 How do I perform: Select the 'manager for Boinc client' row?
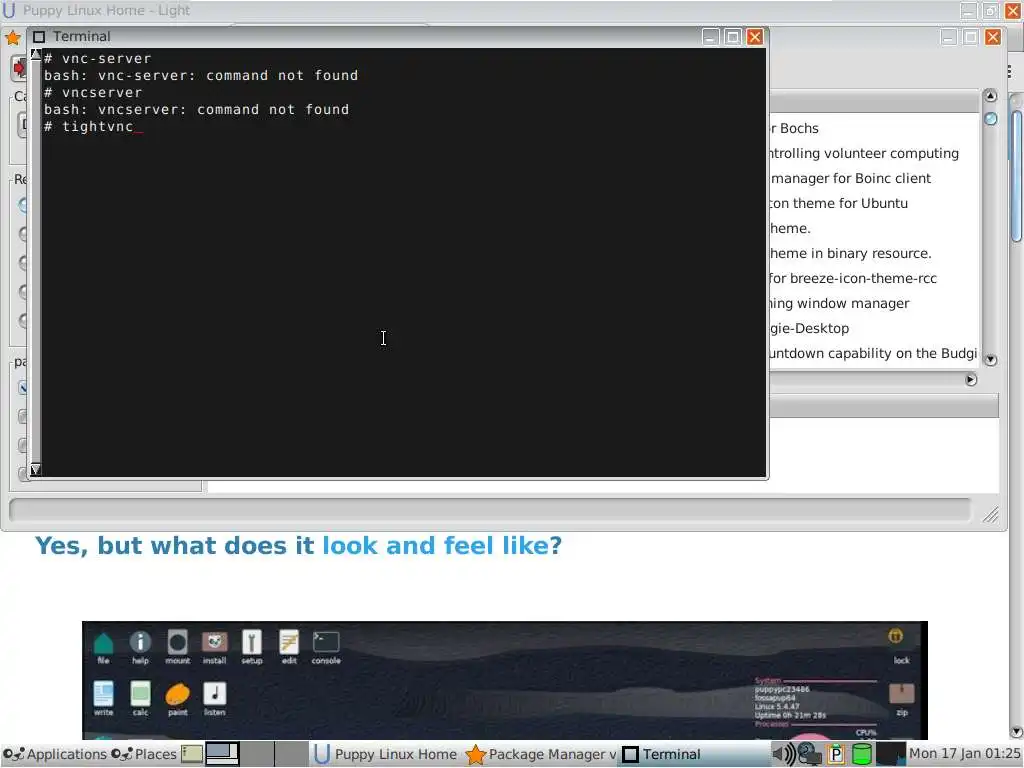[874, 178]
